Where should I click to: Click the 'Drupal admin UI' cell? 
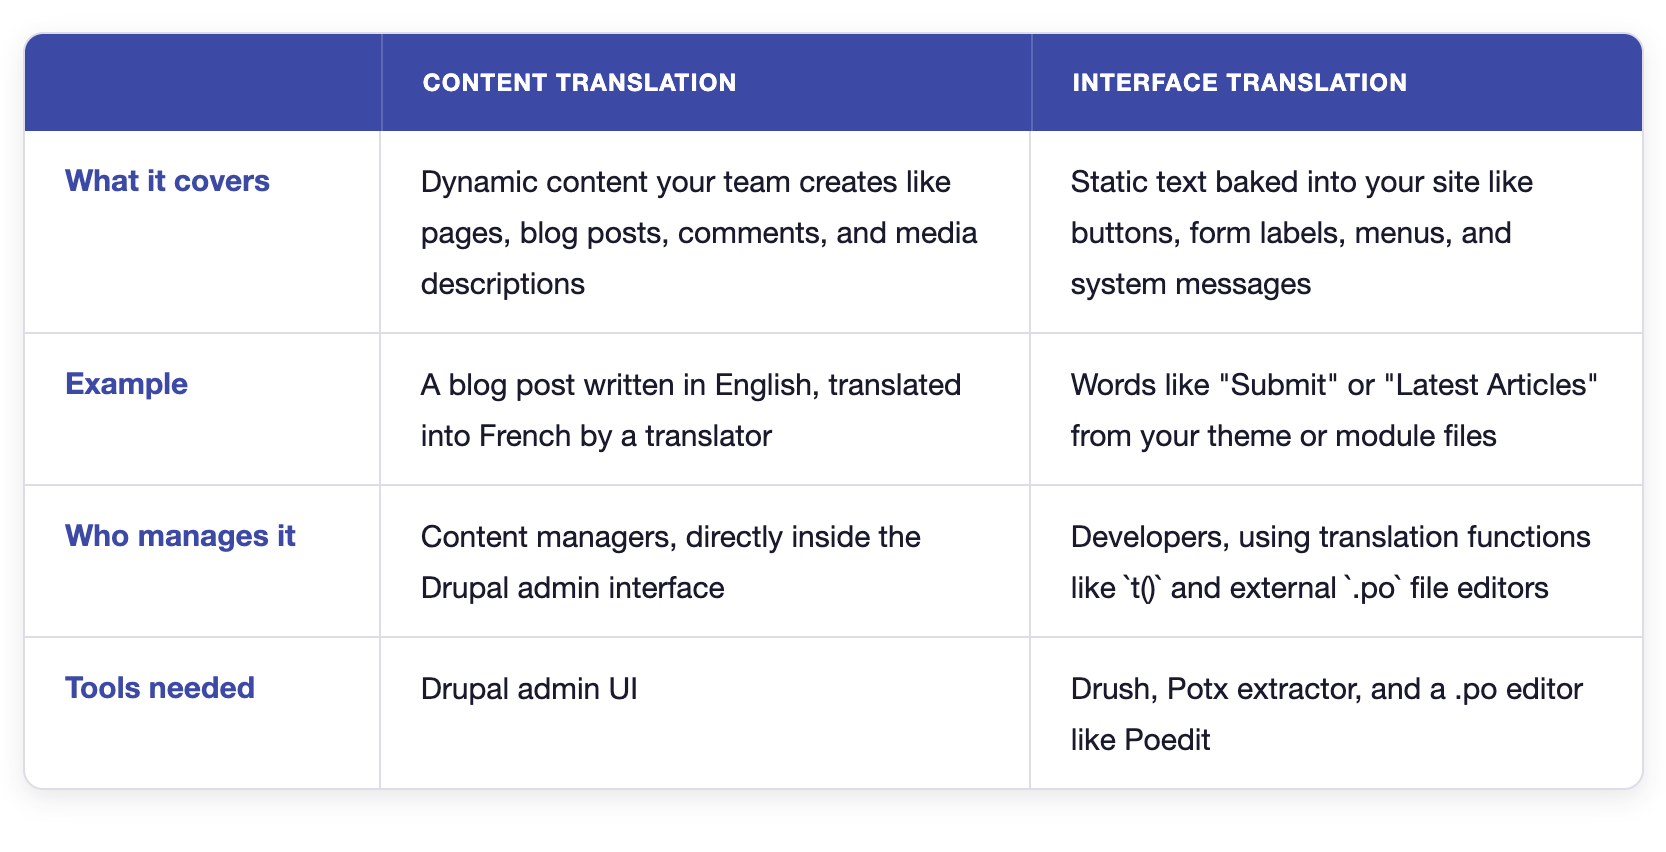(705, 713)
